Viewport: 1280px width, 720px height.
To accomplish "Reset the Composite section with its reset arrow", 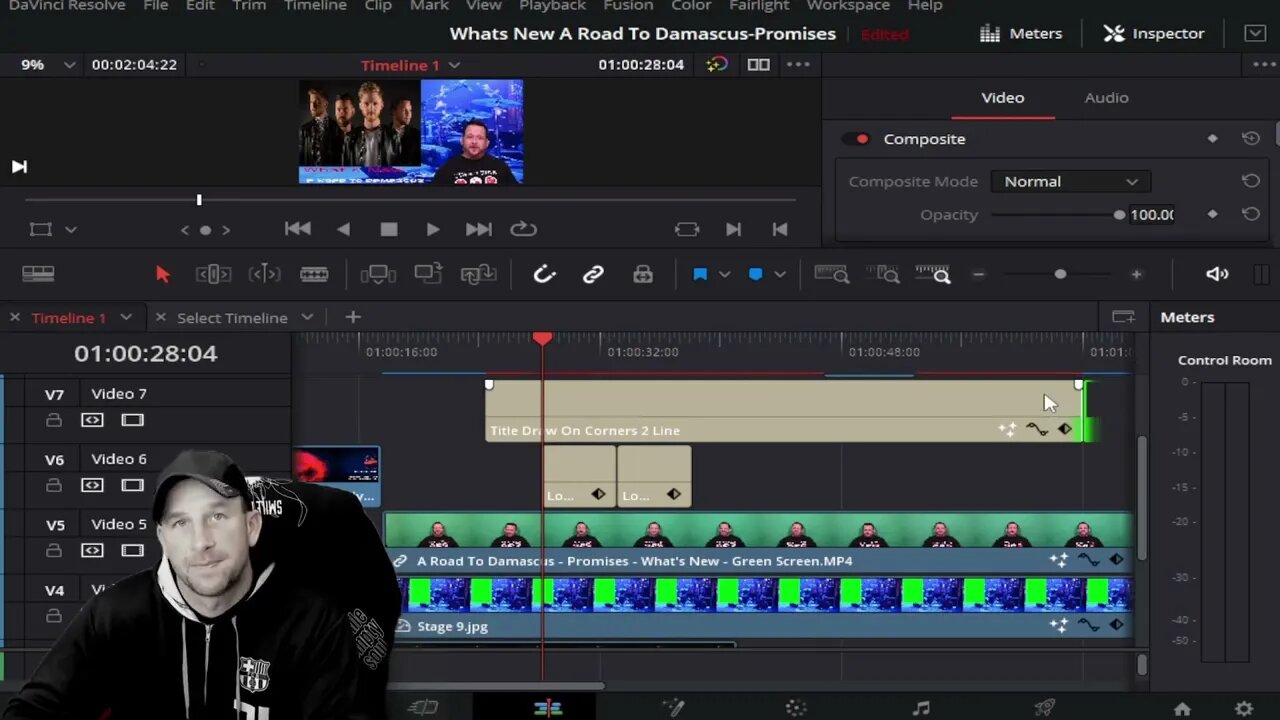I will 1250,139.
